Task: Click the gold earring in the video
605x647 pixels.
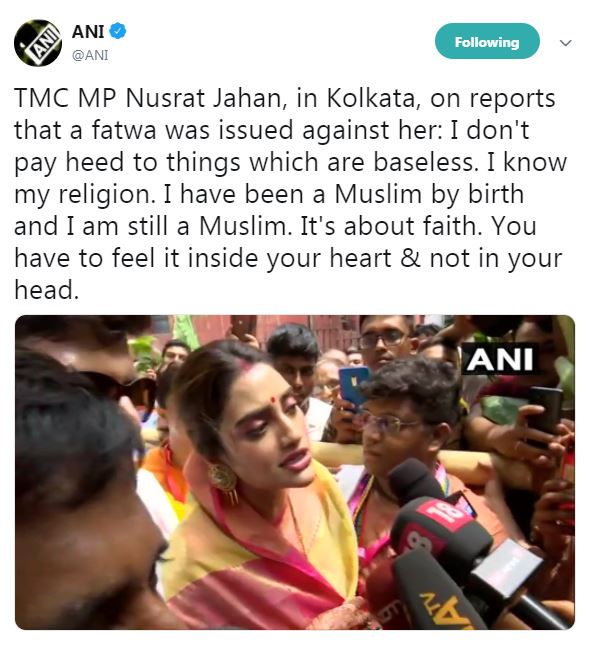Action: tap(223, 481)
